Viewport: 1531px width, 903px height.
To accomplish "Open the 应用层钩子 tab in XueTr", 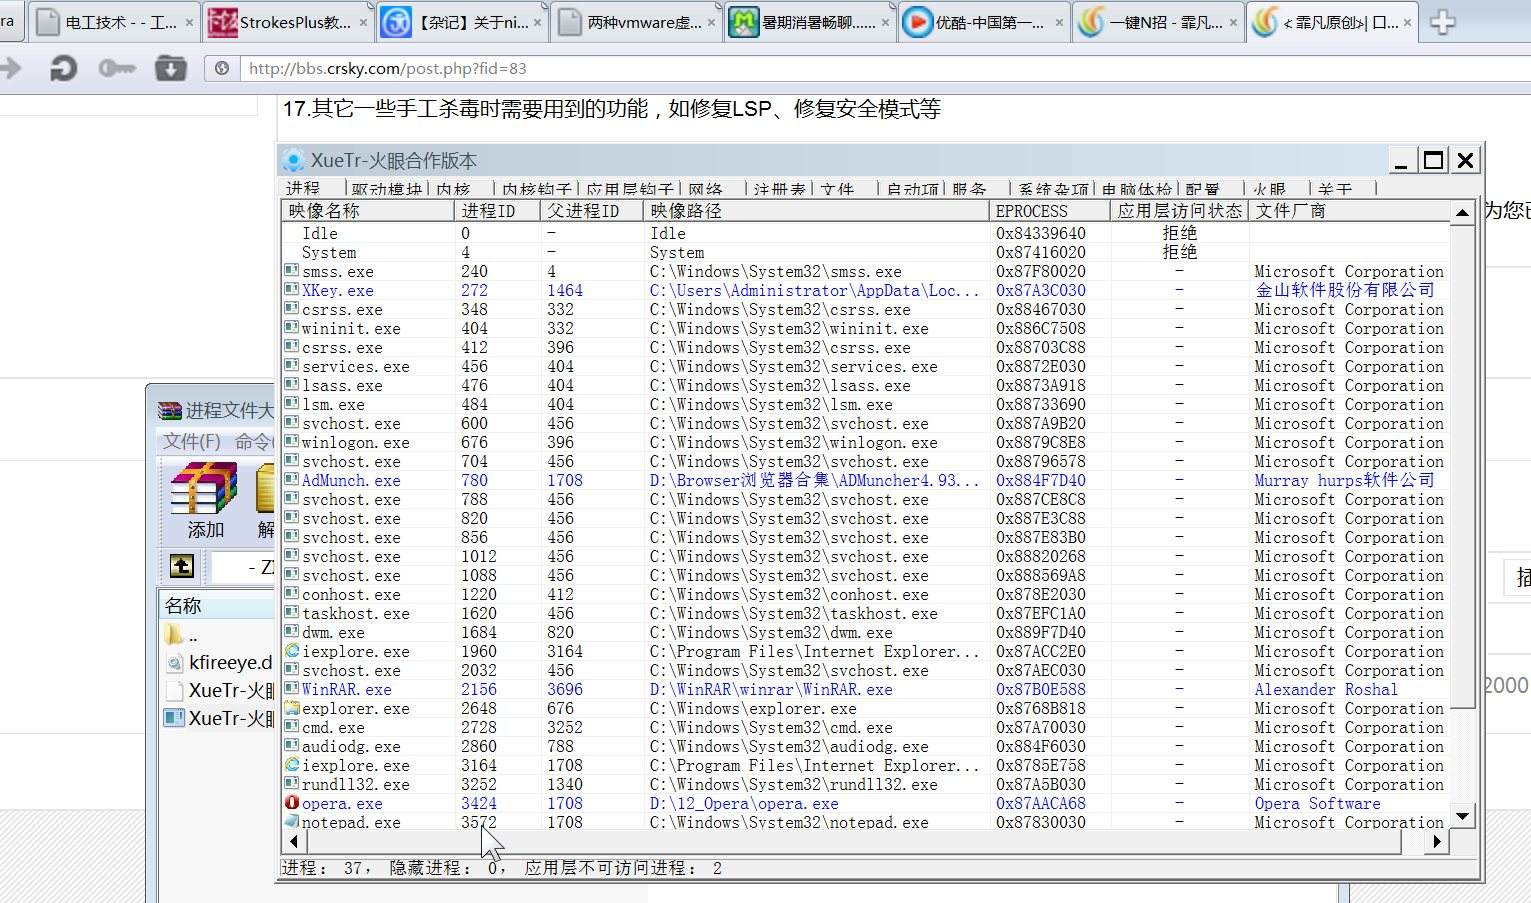I will point(629,189).
